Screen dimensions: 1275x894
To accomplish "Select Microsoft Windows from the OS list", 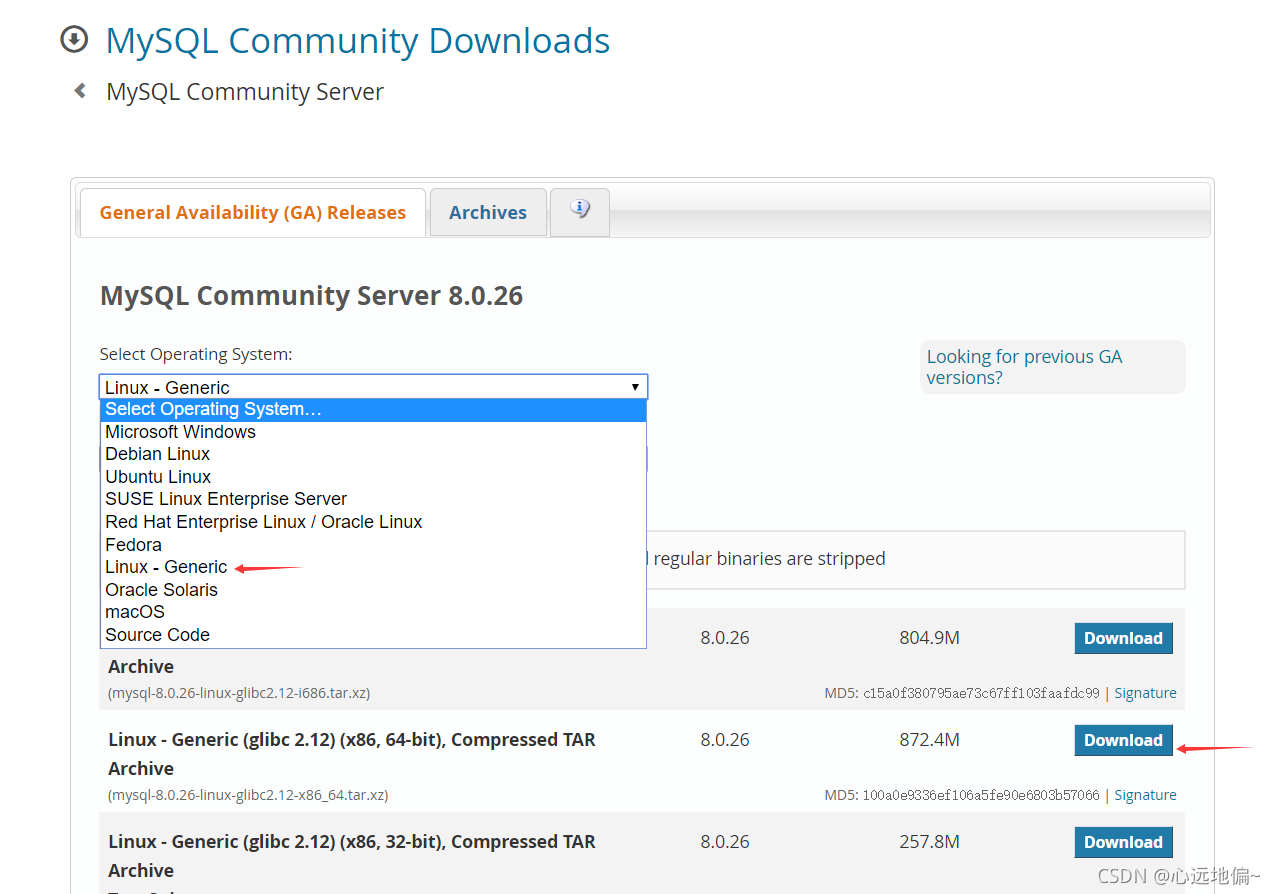I will click(373, 432).
